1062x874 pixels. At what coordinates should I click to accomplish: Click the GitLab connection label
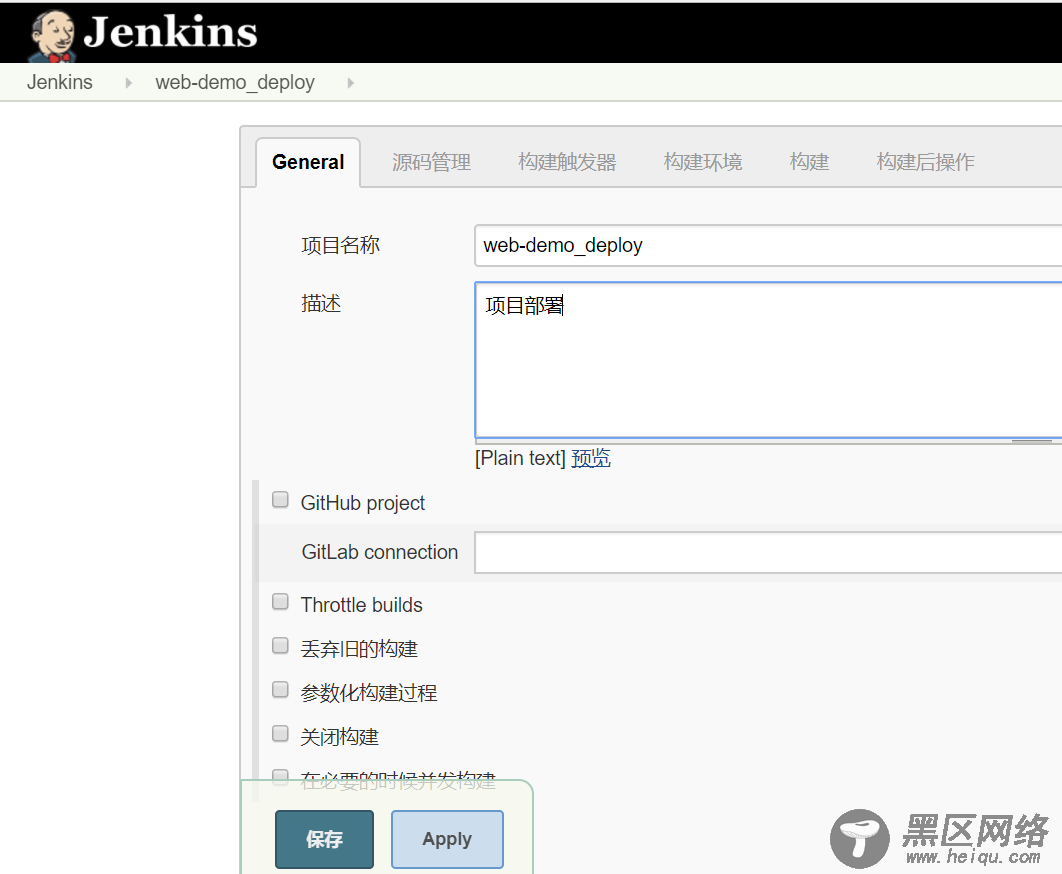tap(380, 552)
